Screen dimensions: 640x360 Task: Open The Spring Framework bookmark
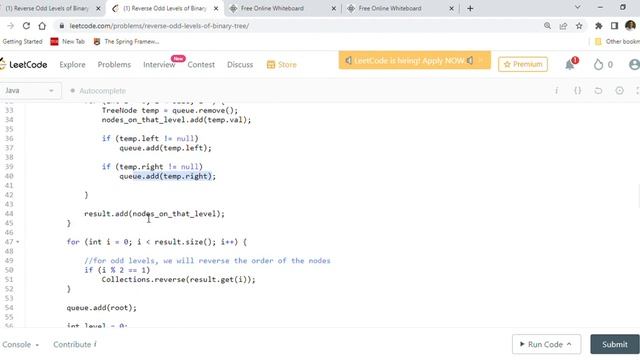[x=126, y=42]
